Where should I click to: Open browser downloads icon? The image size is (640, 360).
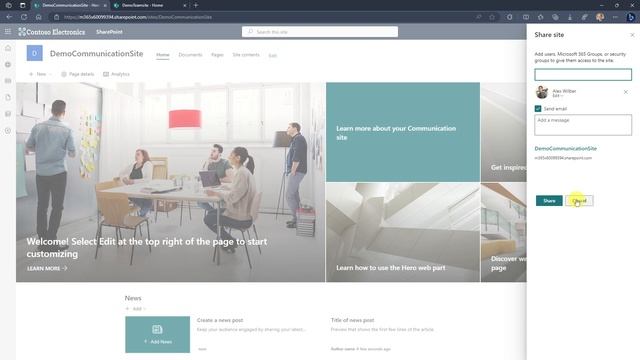(x=570, y=17)
